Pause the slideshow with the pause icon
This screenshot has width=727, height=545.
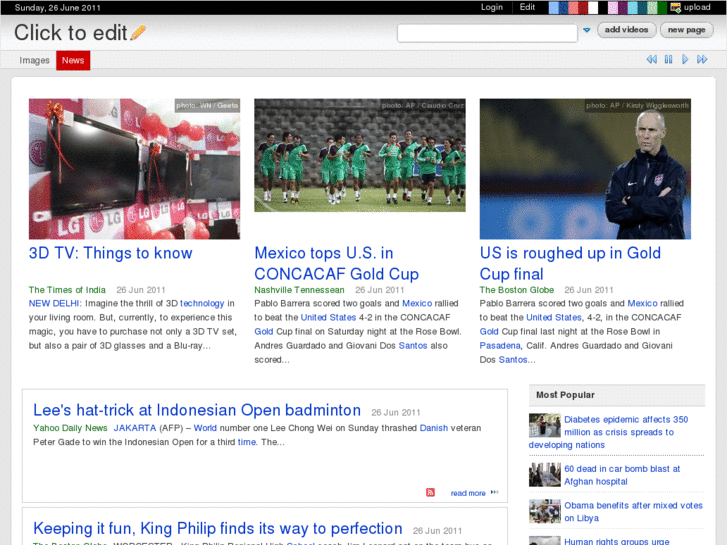tap(668, 59)
